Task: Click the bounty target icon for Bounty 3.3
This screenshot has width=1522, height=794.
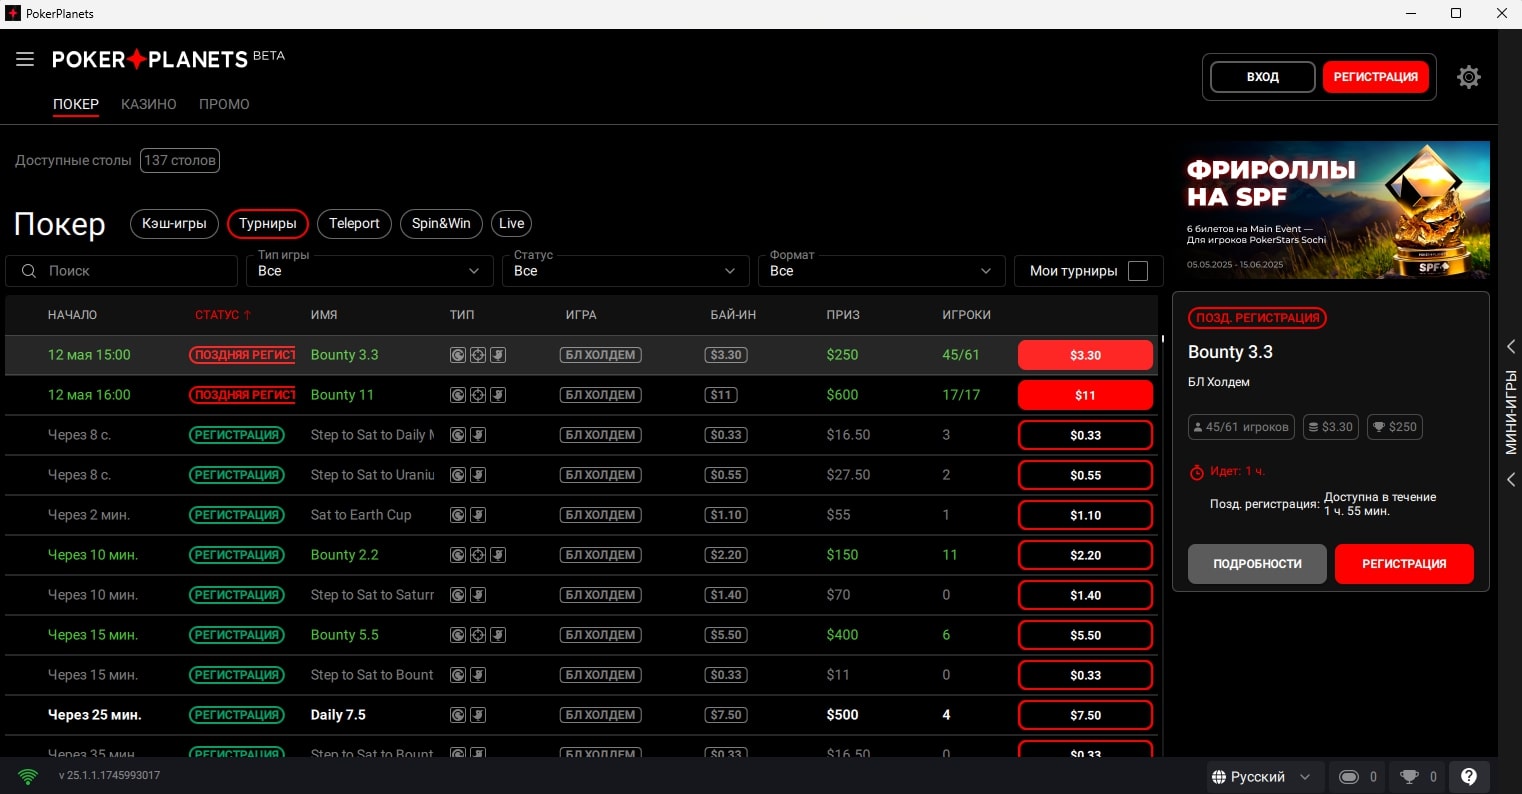Action: coord(478,355)
